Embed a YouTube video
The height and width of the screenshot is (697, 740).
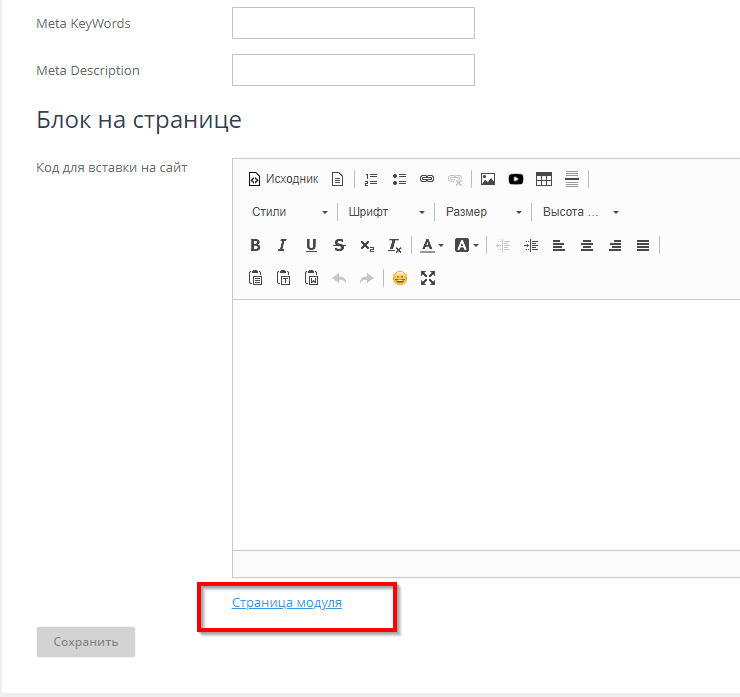(x=516, y=179)
